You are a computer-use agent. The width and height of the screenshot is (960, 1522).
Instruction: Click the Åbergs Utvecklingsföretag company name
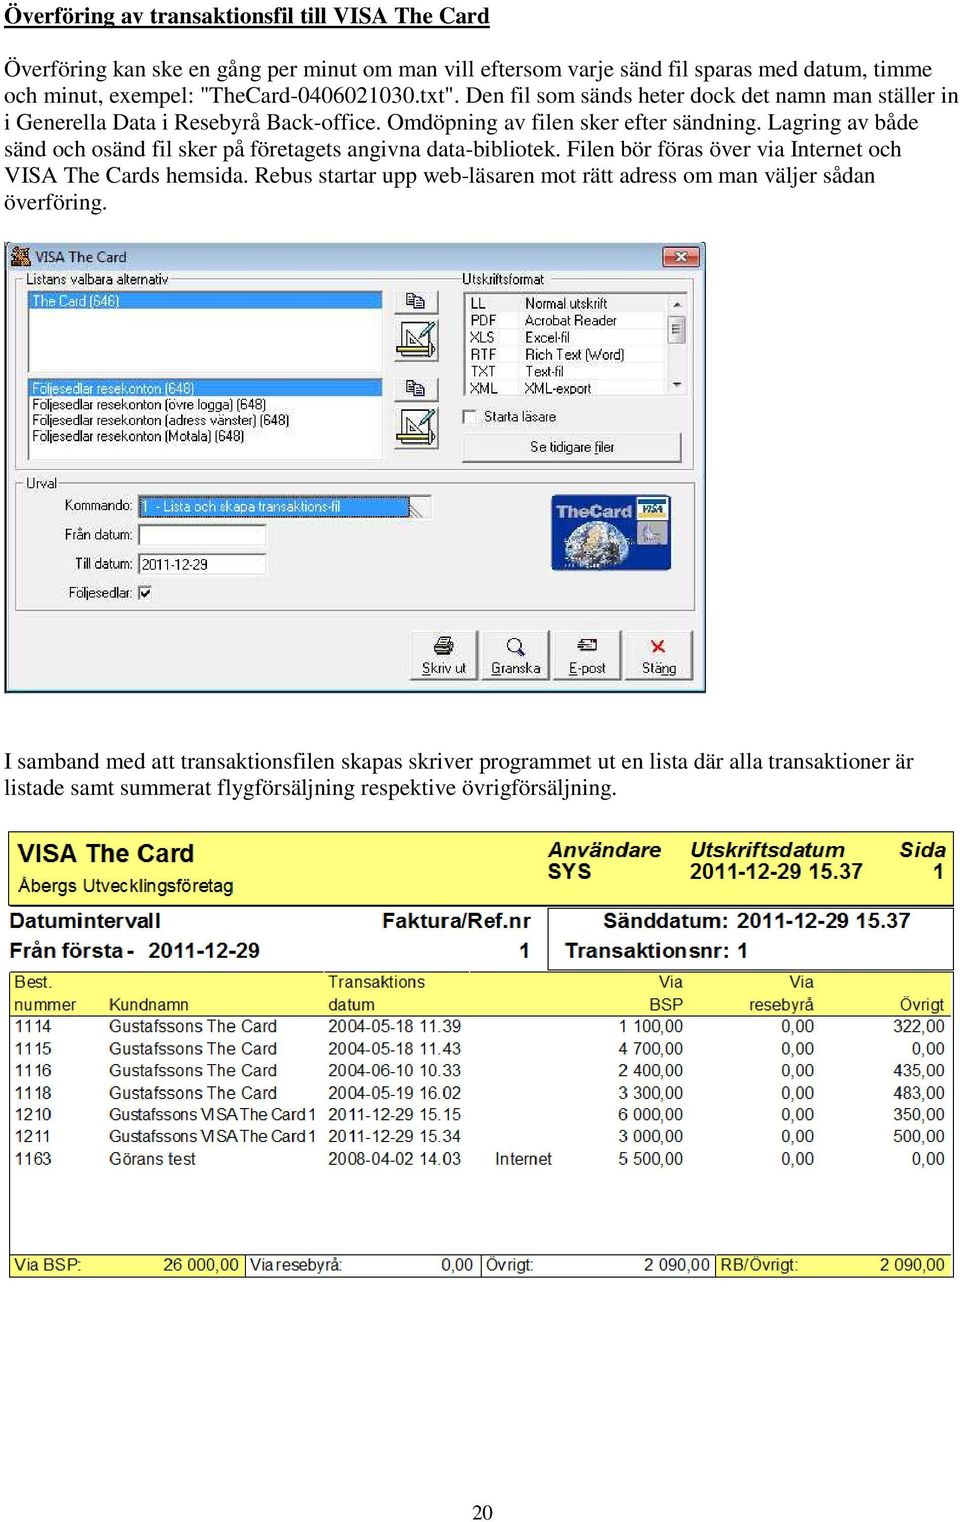125,885
